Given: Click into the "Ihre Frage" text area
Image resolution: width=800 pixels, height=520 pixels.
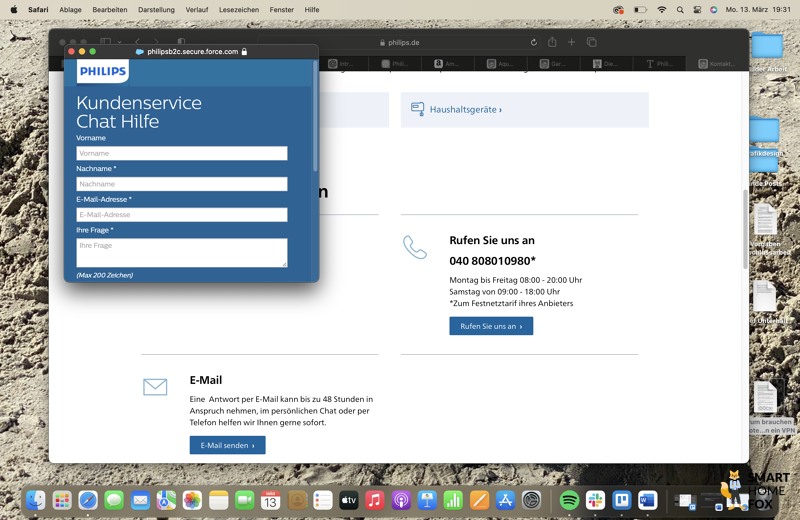Looking at the screenshot, I should [182, 252].
